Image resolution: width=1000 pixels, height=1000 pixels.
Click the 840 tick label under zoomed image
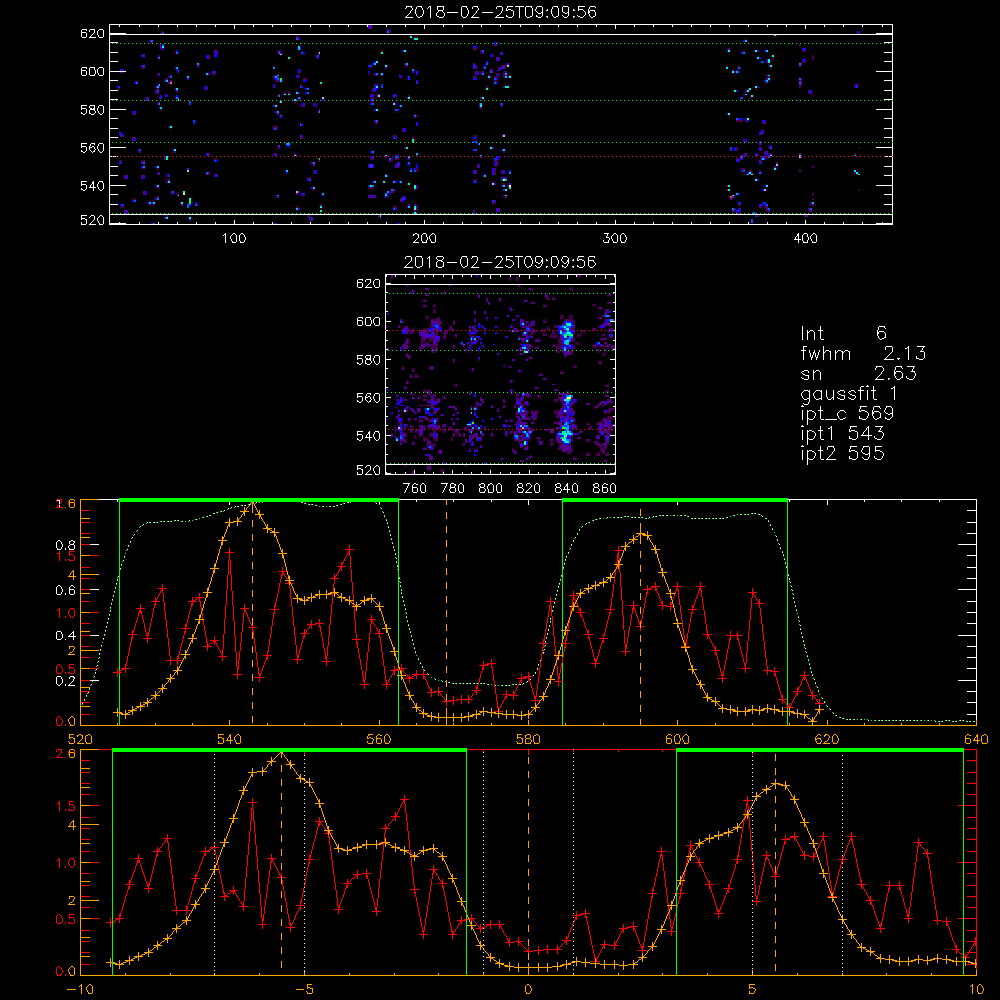pyautogui.click(x=566, y=489)
